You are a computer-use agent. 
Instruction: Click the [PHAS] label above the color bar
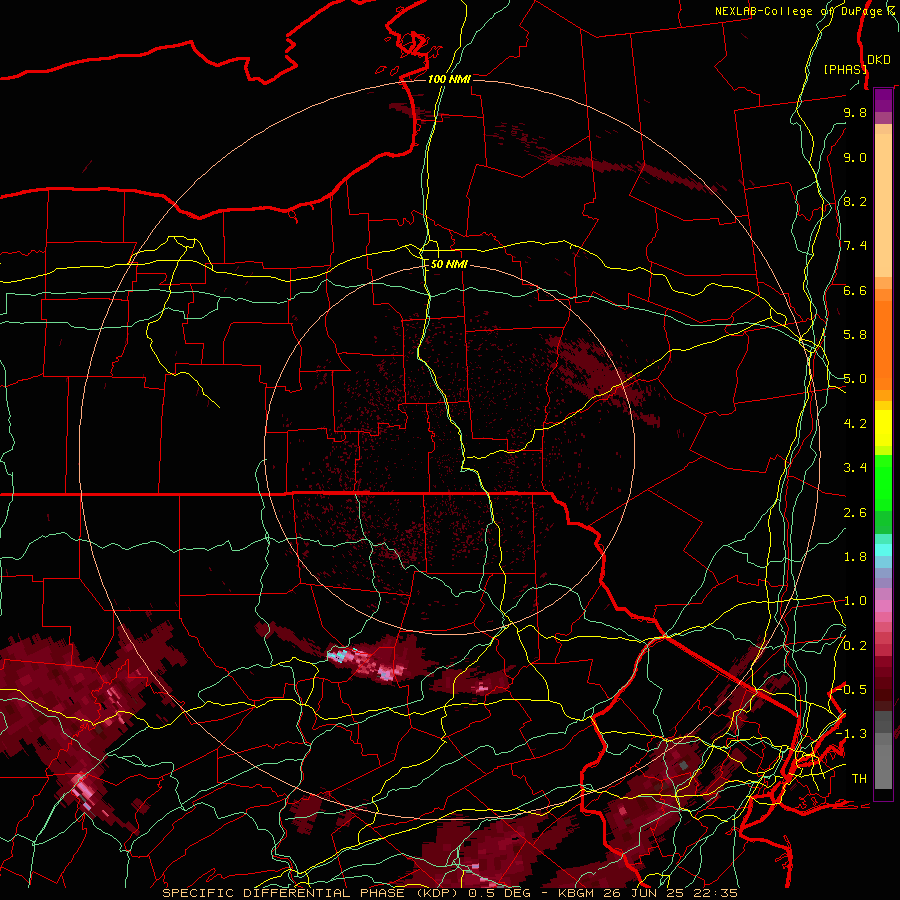pyautogui.click(x=845, y=69)
